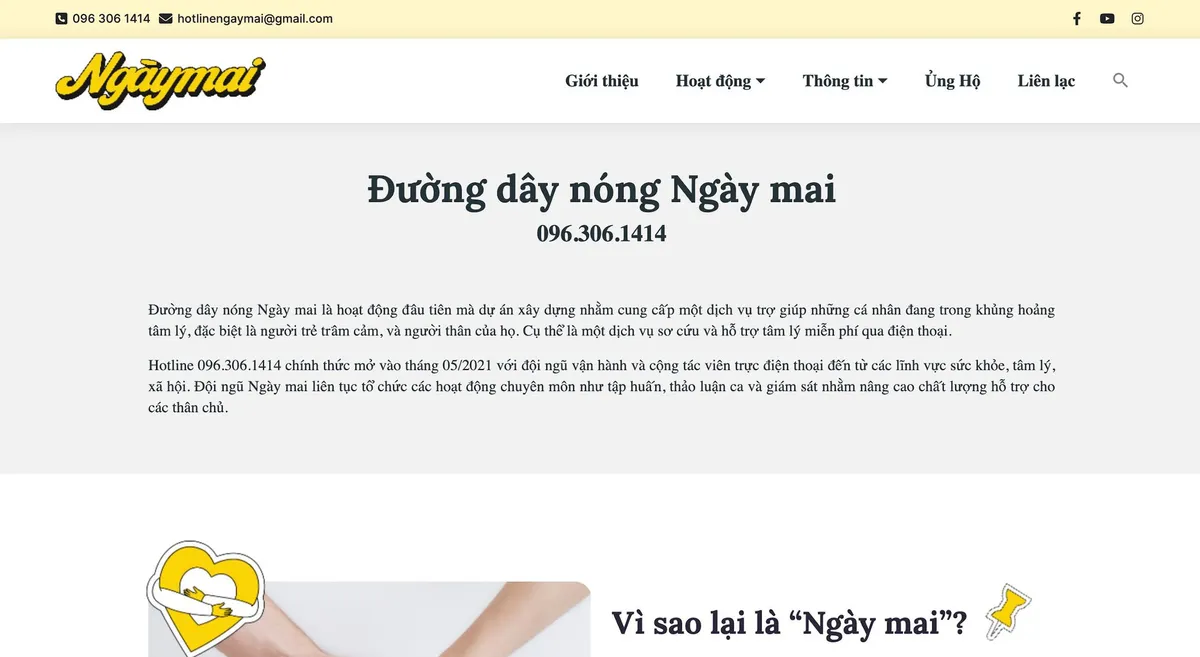The image size is (1200, 657).
Task: Click the Vì sao lại là Ngày mai heading
Action: (x=790, y=622)
